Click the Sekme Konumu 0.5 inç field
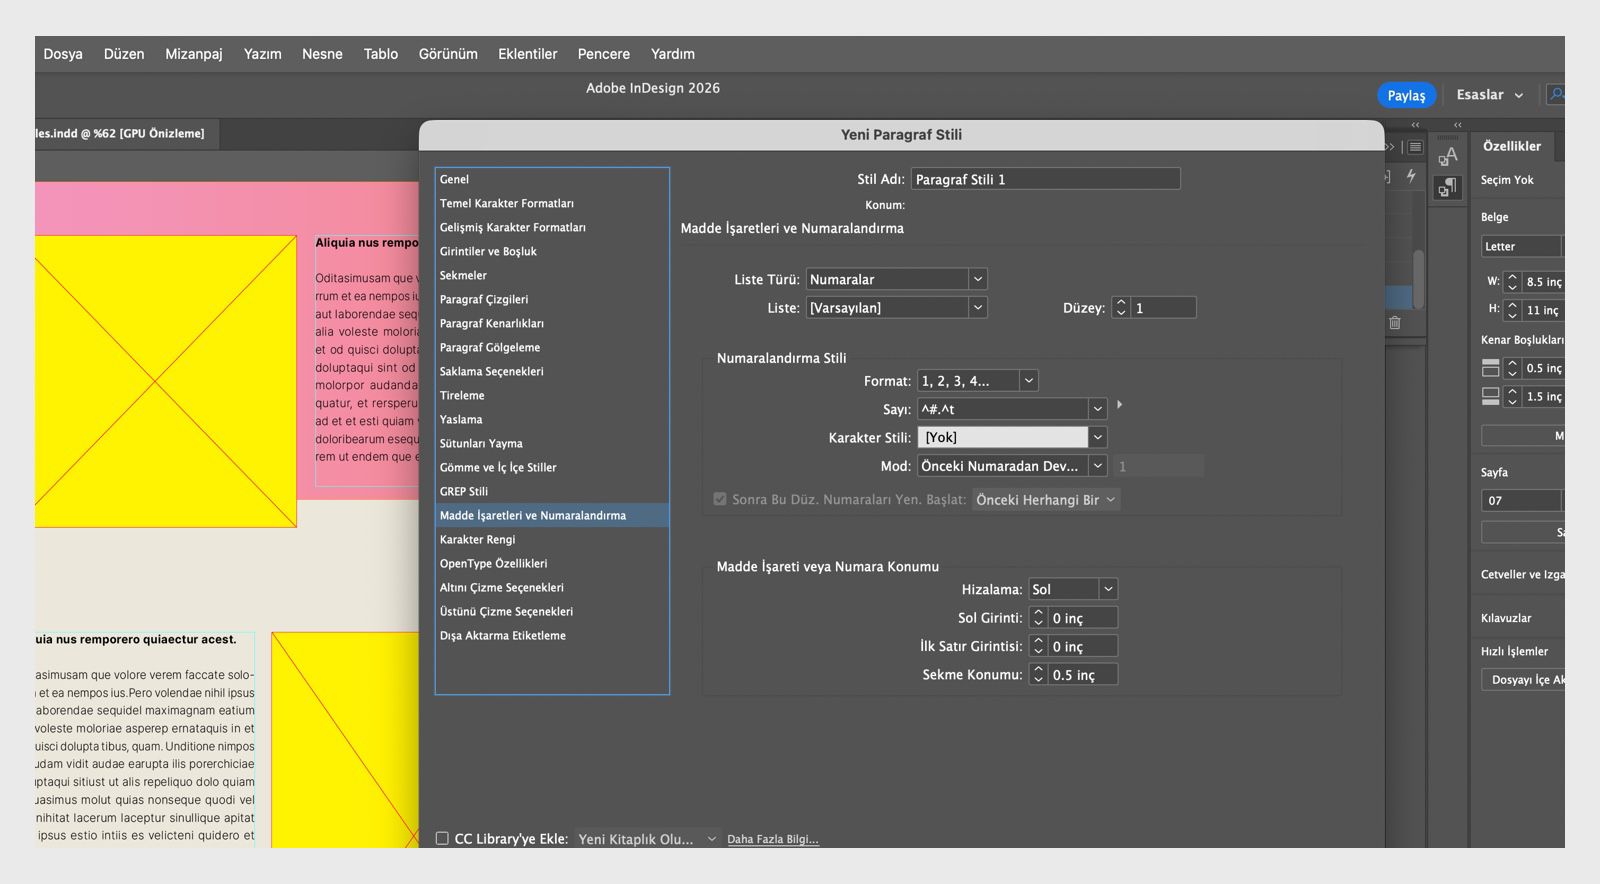 1082,675
